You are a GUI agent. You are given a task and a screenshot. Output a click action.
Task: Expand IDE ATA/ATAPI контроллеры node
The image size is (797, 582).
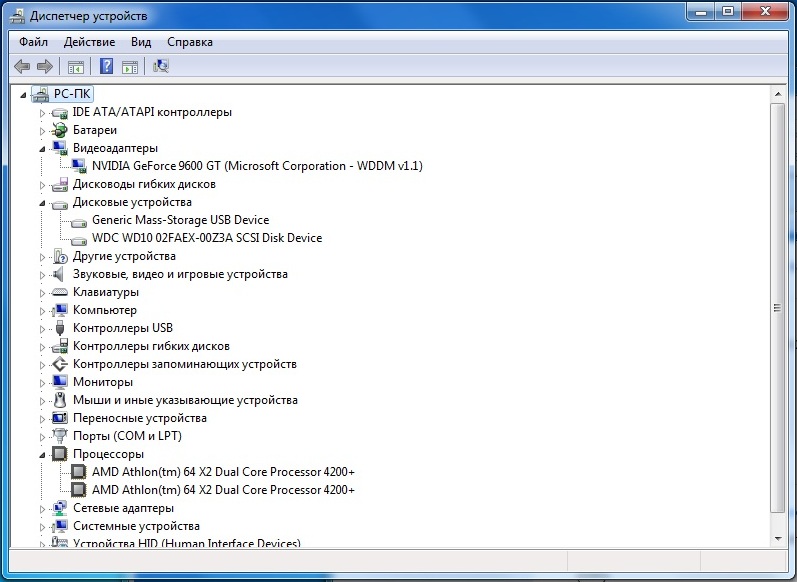43,113
